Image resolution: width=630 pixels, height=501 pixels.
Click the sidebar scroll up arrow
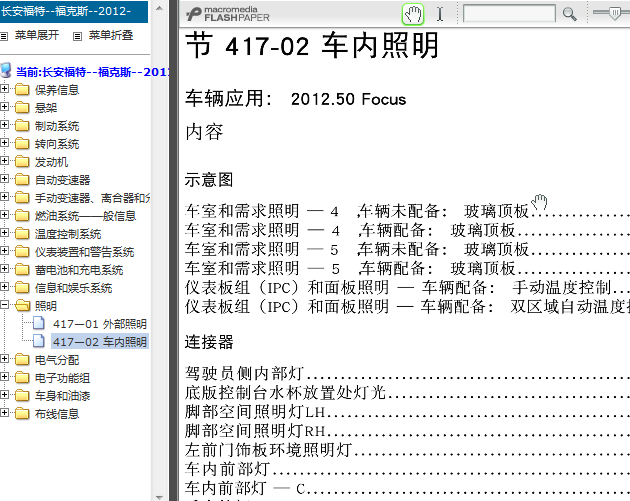point(159,8)
